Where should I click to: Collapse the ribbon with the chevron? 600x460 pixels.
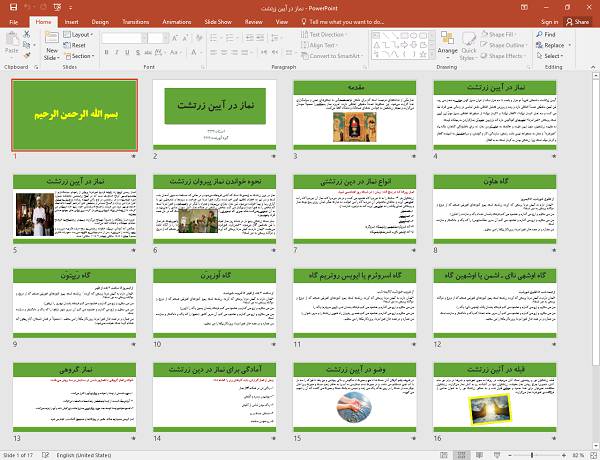[593, 67]
